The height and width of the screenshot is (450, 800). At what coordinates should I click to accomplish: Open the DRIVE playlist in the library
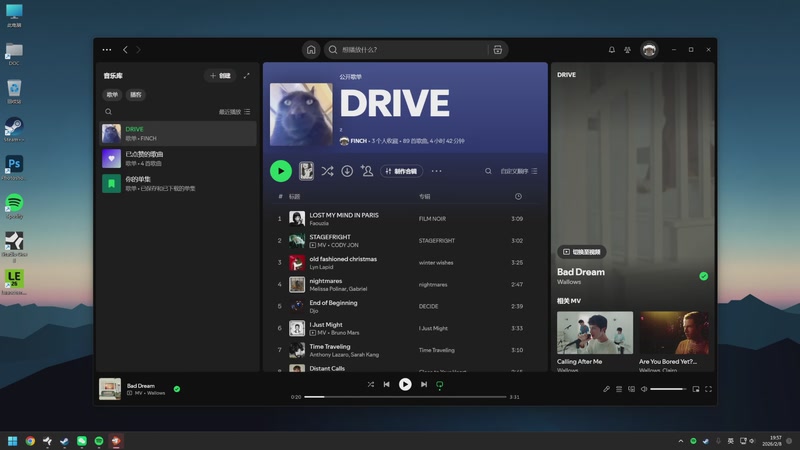click(178, 134)
